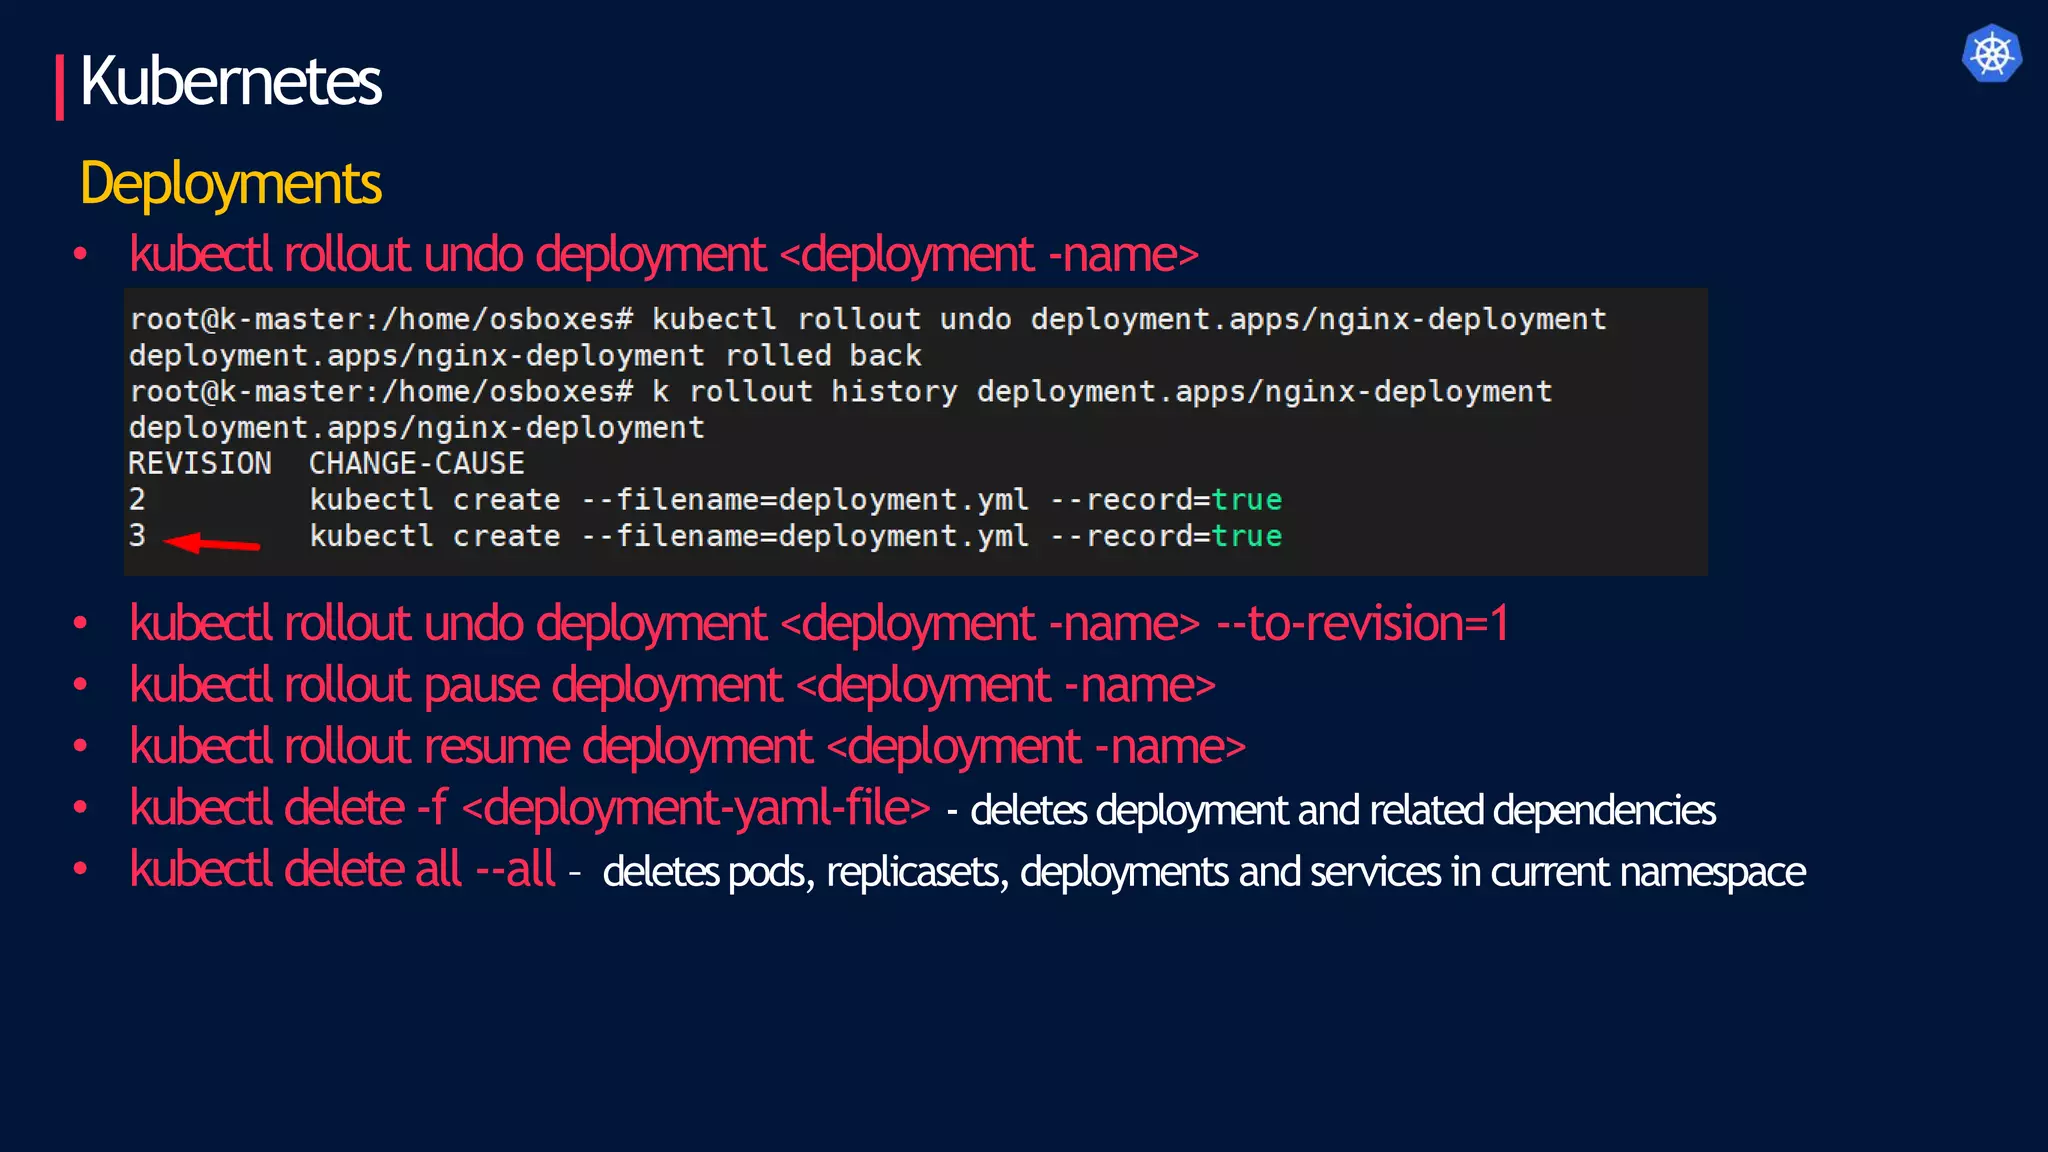
Task: Click the 'deletes deployment and related dependencies' description
Action: pyautogui.click(x=1342, y=811)
